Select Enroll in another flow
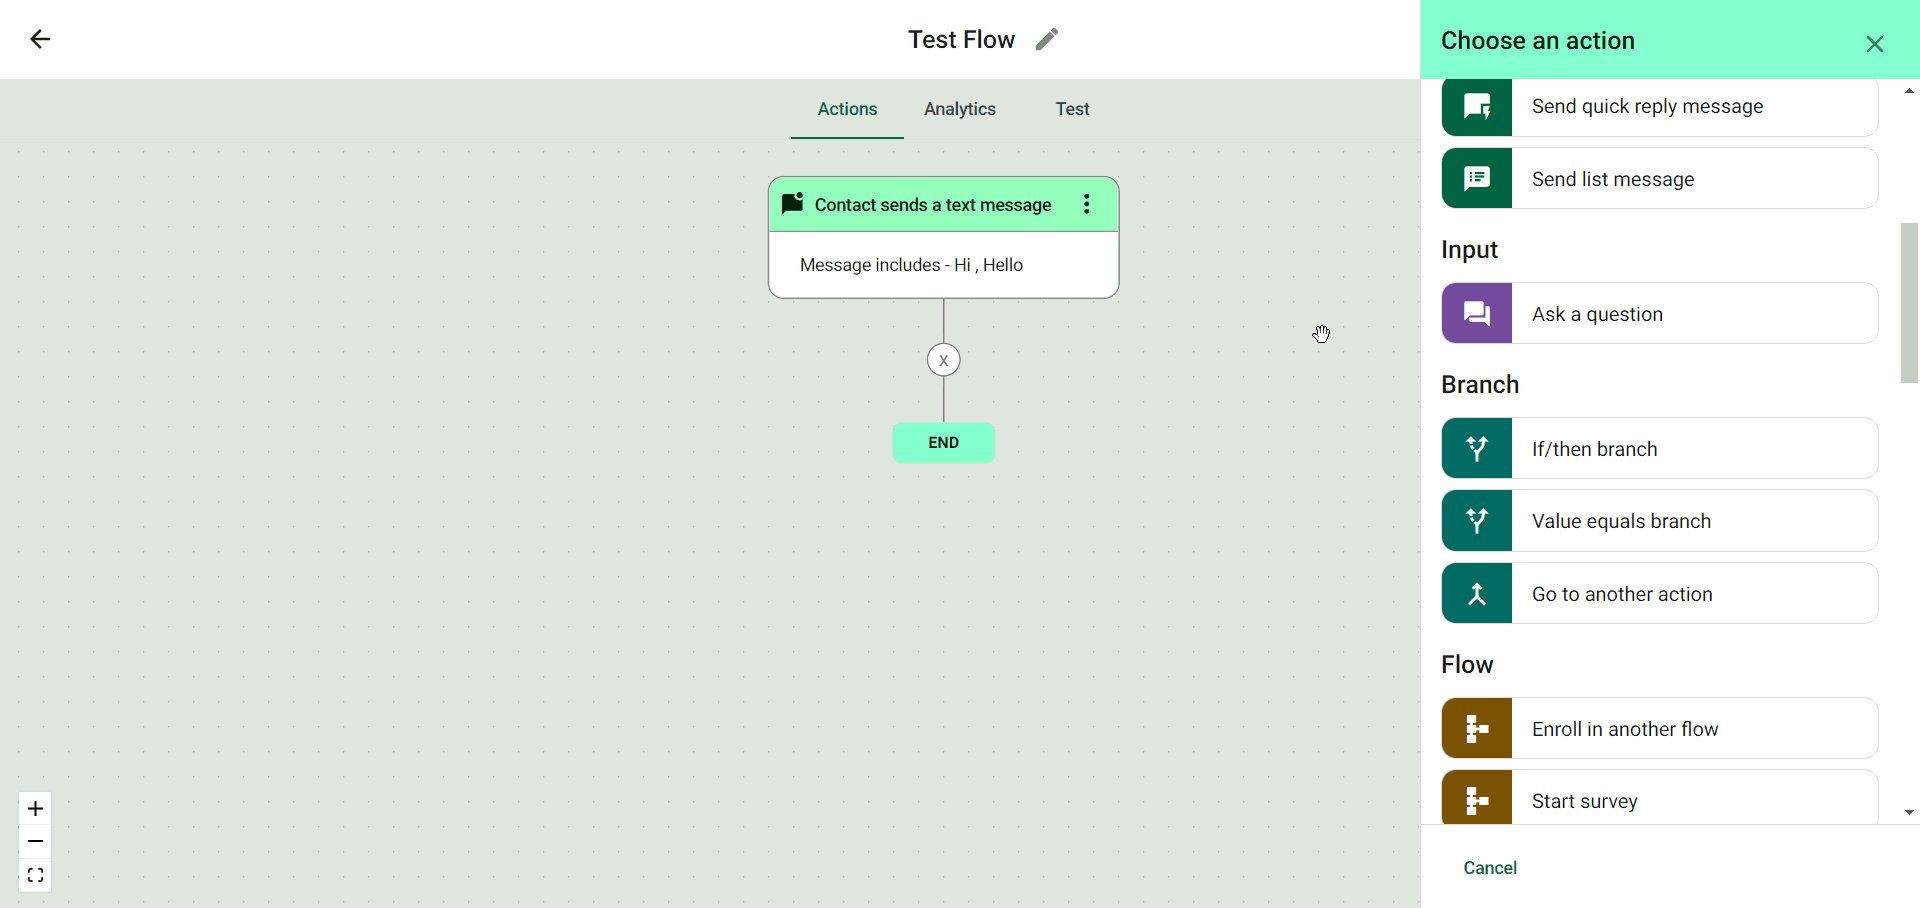 coord(1660,729)
